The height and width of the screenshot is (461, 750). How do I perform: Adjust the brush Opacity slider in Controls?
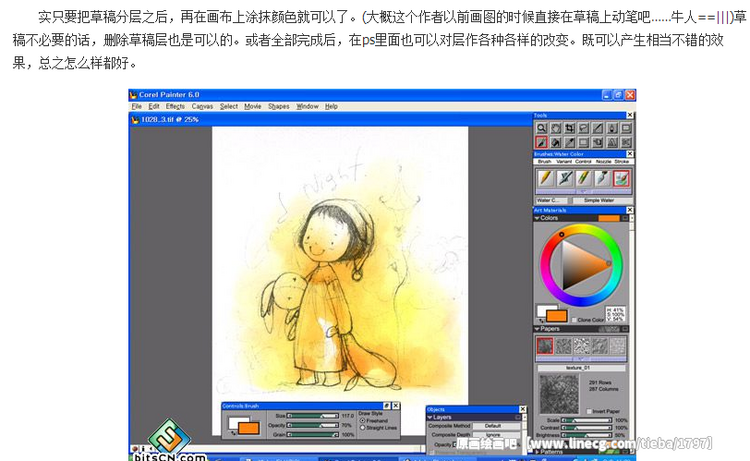312,425
